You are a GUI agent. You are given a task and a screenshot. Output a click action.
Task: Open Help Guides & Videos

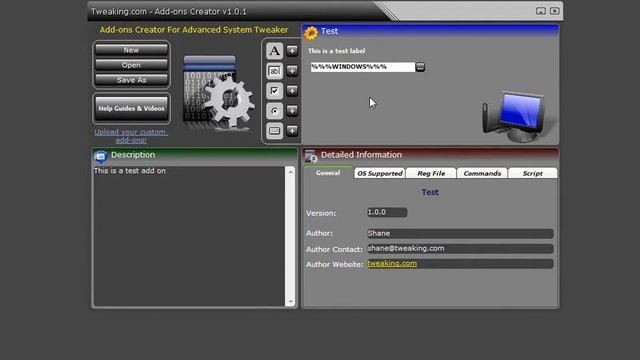tap(131, 109)
